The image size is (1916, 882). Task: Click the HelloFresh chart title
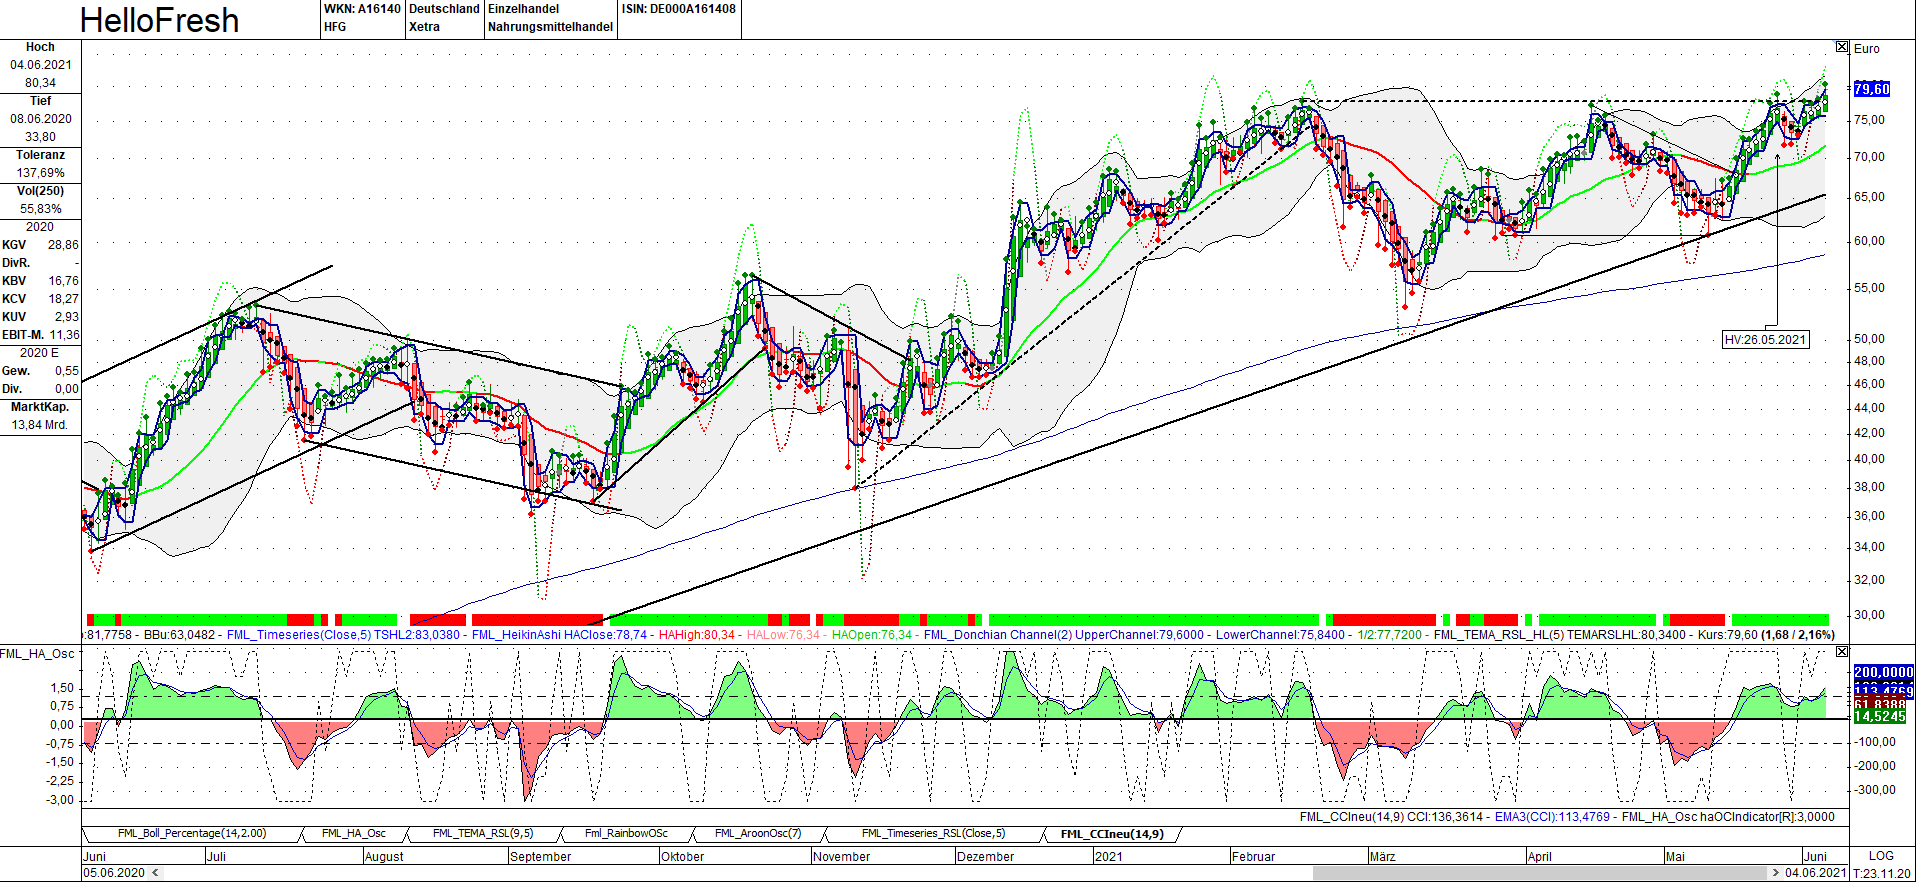pyautogui.click(x=159, y=20)
